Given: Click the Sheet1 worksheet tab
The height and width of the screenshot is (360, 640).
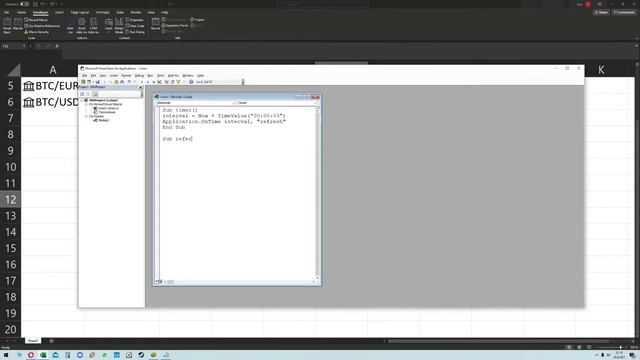Looking at the screenshot, I should click(33, 341).
